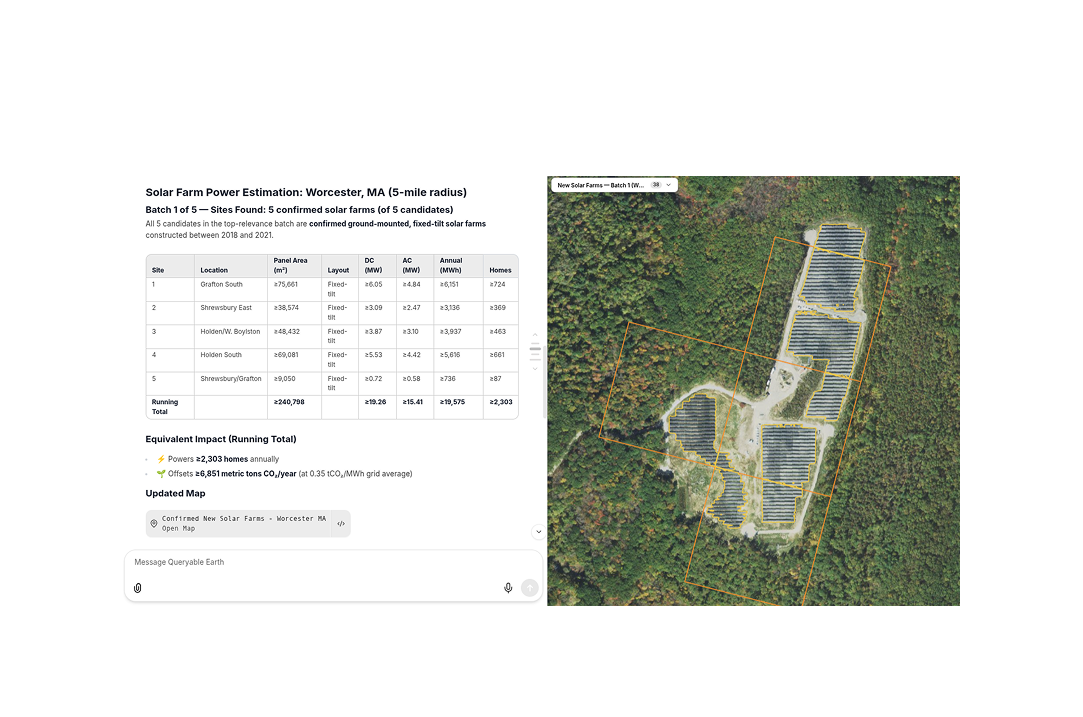Click the Updated Map heading
Screen dimensions: 1083x717
click(175, 494)
